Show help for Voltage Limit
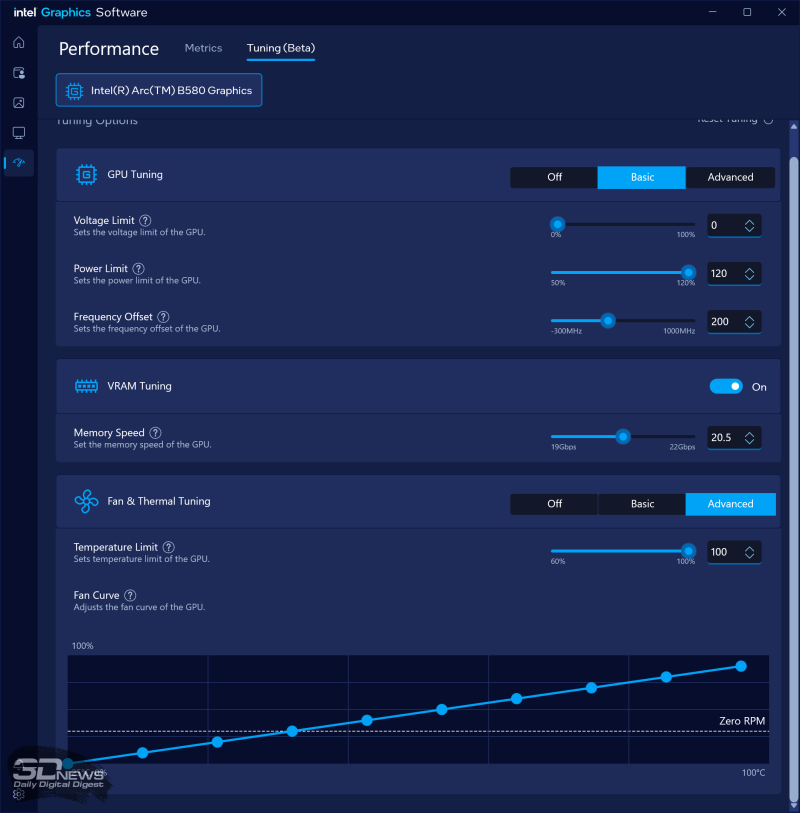Screen dimensions: 800x813 146,220
